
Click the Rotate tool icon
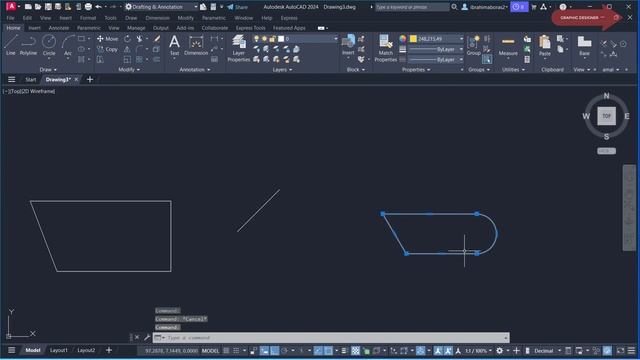127,39
